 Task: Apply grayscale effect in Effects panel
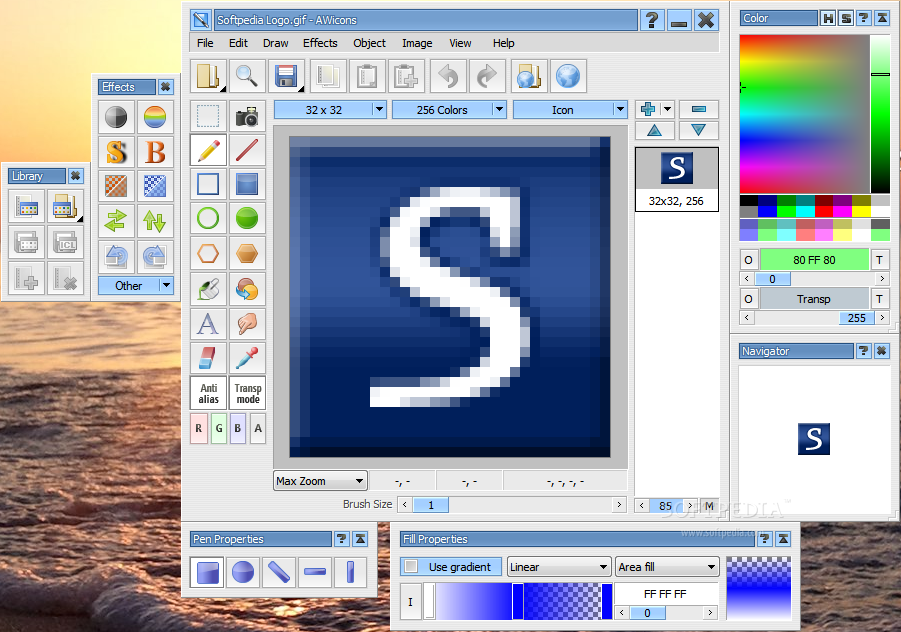116,117
